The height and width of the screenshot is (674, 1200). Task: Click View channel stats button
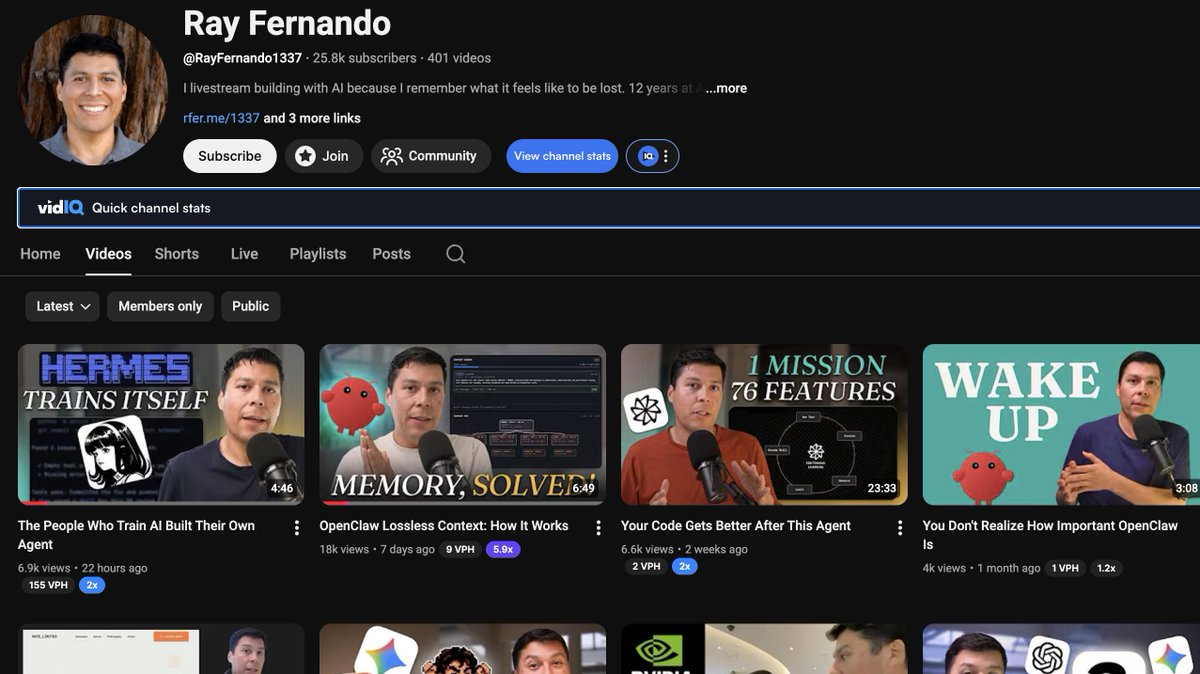pos(562,156)
